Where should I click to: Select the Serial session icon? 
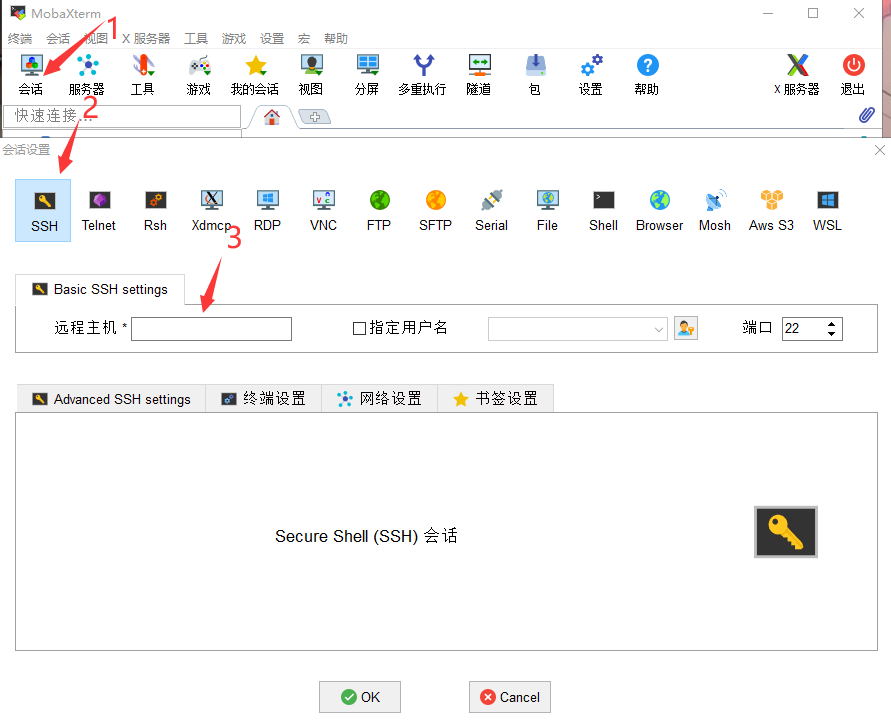[491, 210]
